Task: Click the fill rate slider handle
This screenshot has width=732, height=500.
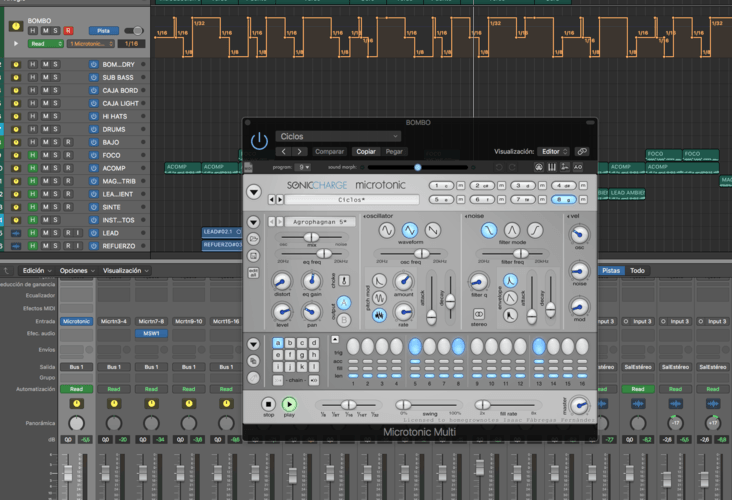Action: pyautogui.click(x=482, y=405)
